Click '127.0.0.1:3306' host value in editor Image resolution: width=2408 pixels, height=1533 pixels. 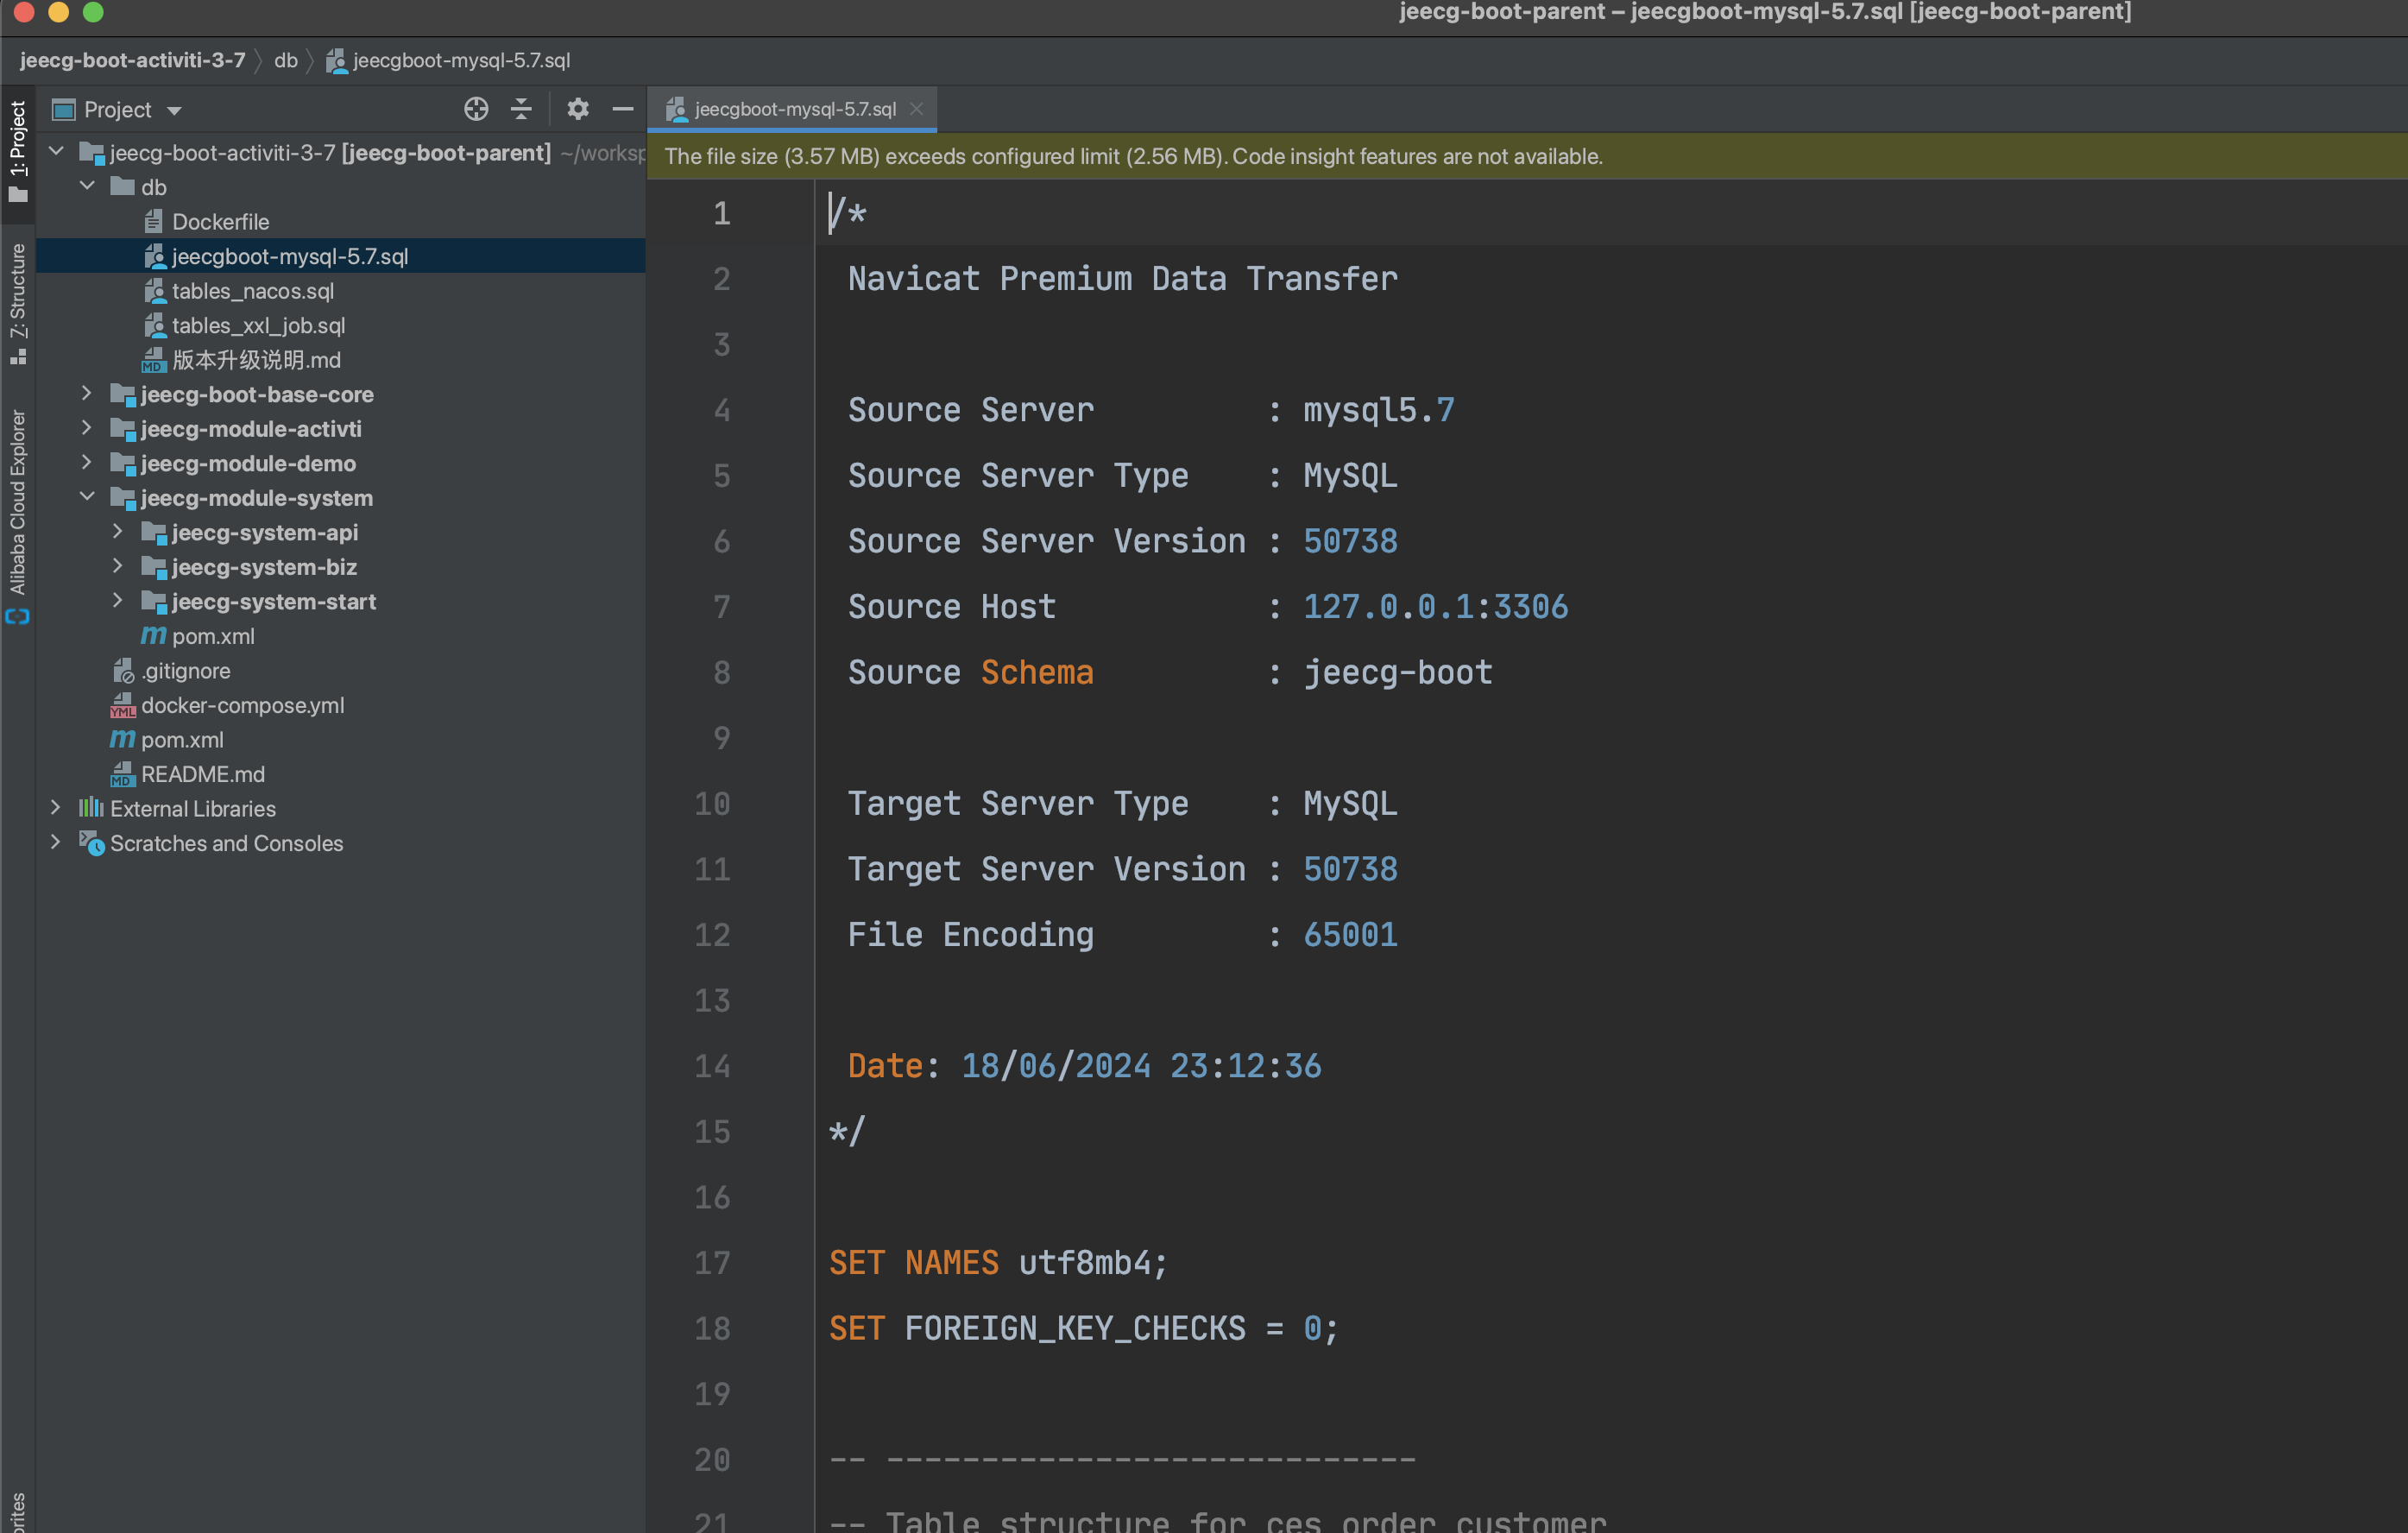click(1435, 607)
